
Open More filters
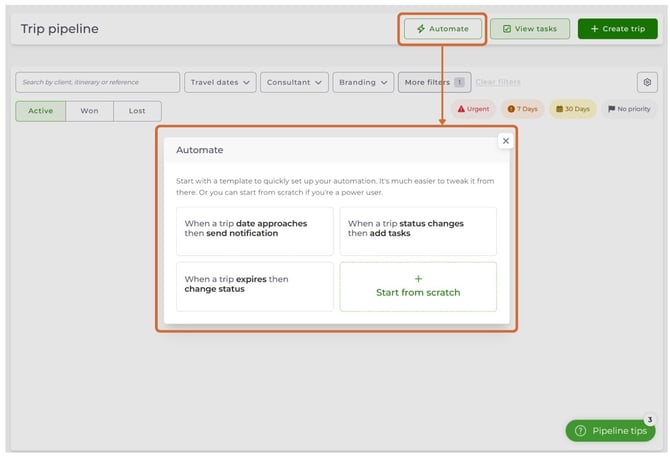pos(435,82)
